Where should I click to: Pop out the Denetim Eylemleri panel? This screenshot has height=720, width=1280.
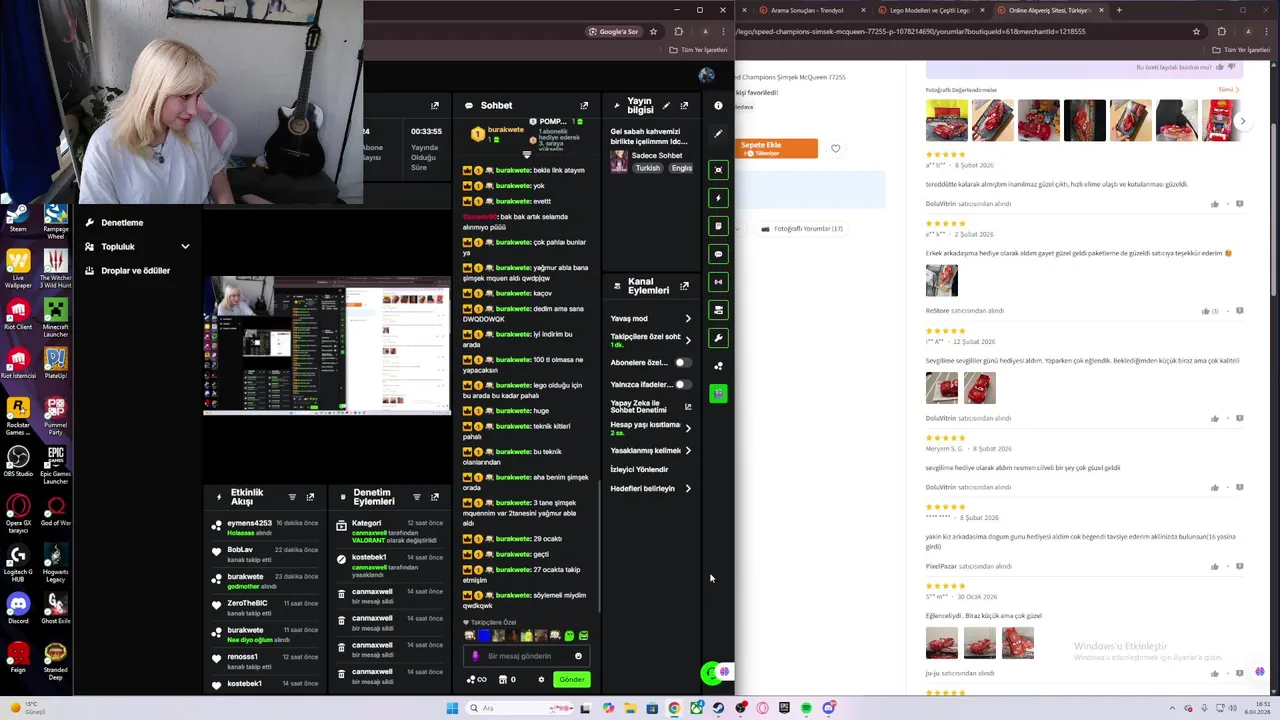pos(434,497)
